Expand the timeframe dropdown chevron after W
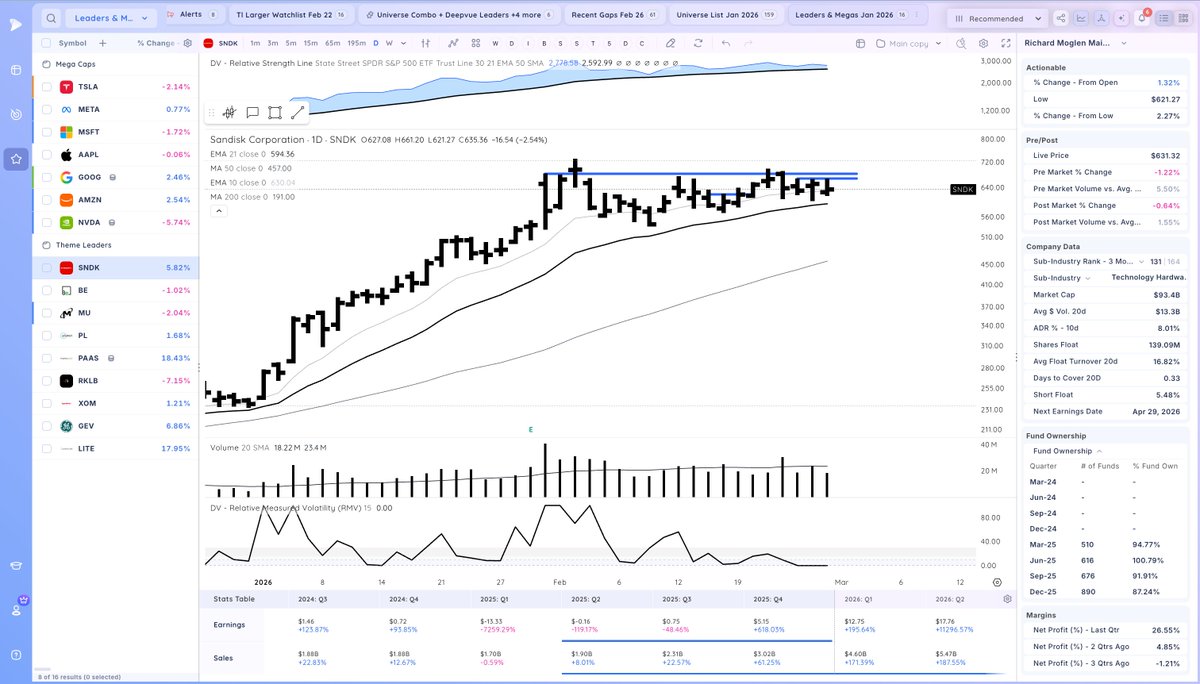The width and height of the screenshot is (1200, 684). (x=404, y=43)
